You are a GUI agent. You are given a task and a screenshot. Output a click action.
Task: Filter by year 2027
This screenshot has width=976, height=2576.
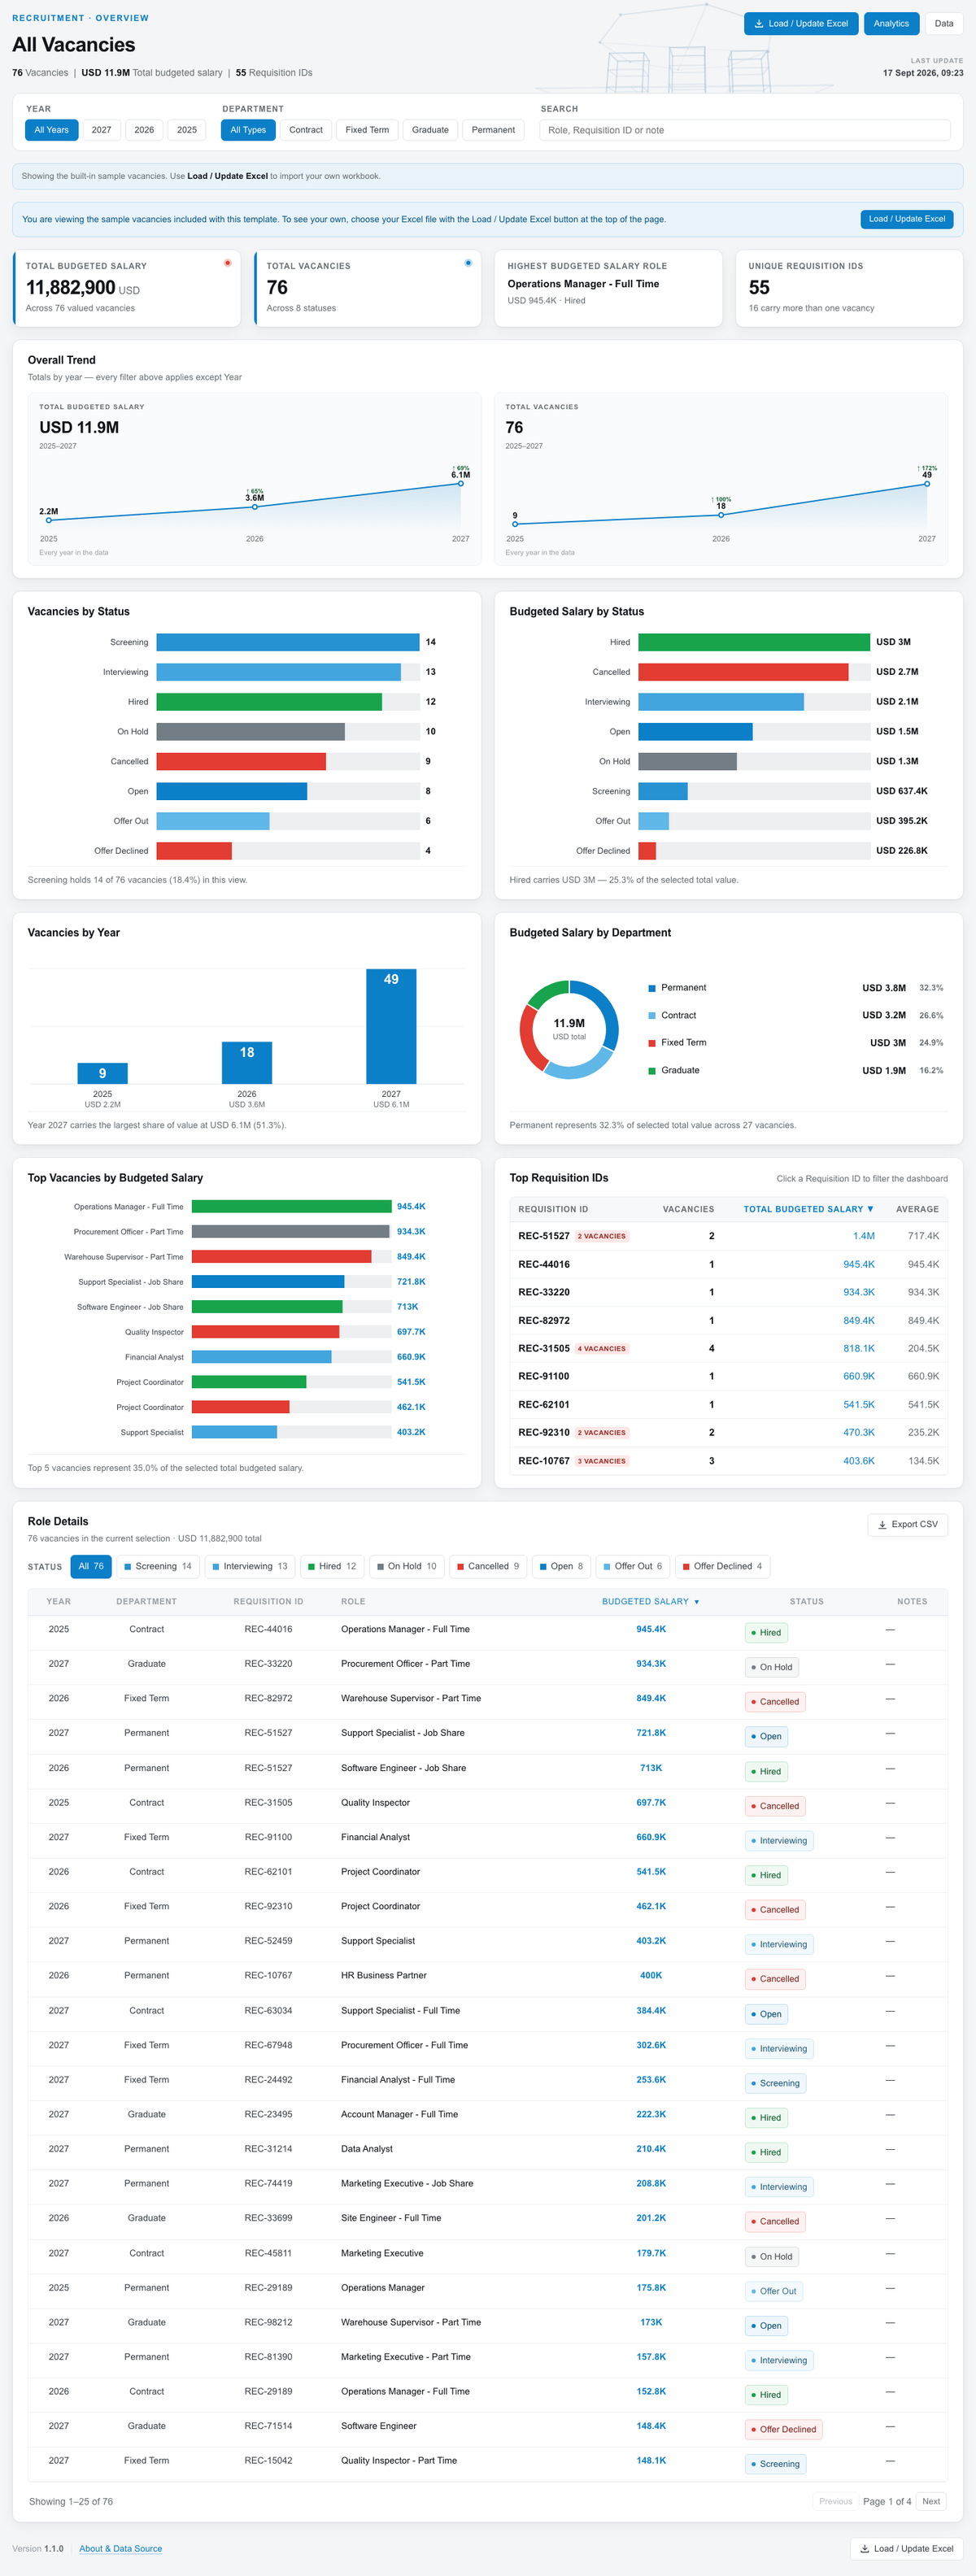(102, 130)
